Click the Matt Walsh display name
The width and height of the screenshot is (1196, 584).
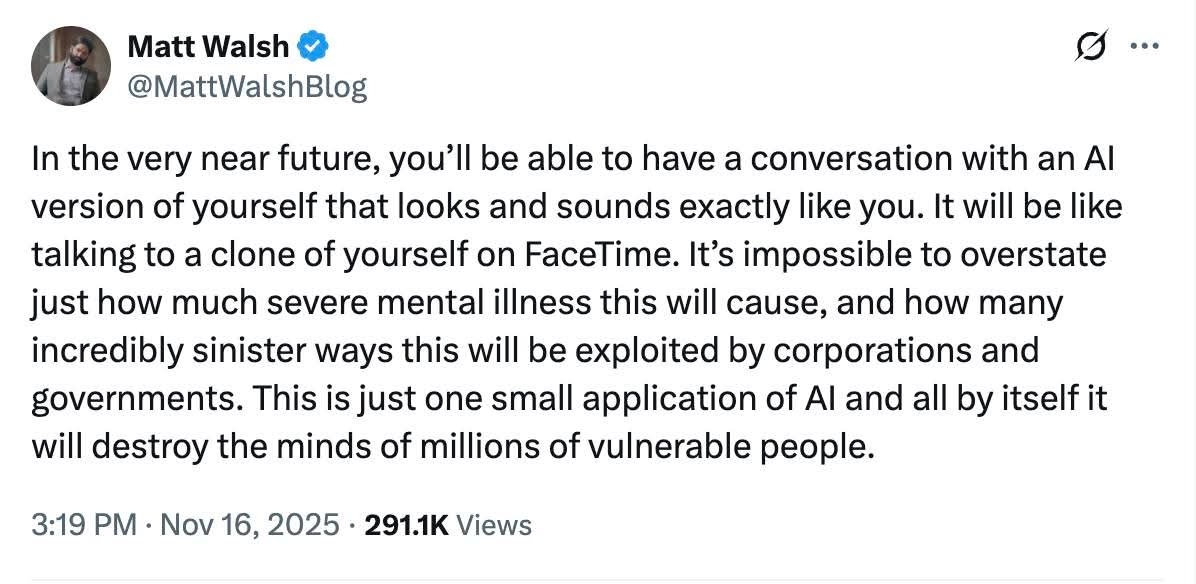point(208,47)
